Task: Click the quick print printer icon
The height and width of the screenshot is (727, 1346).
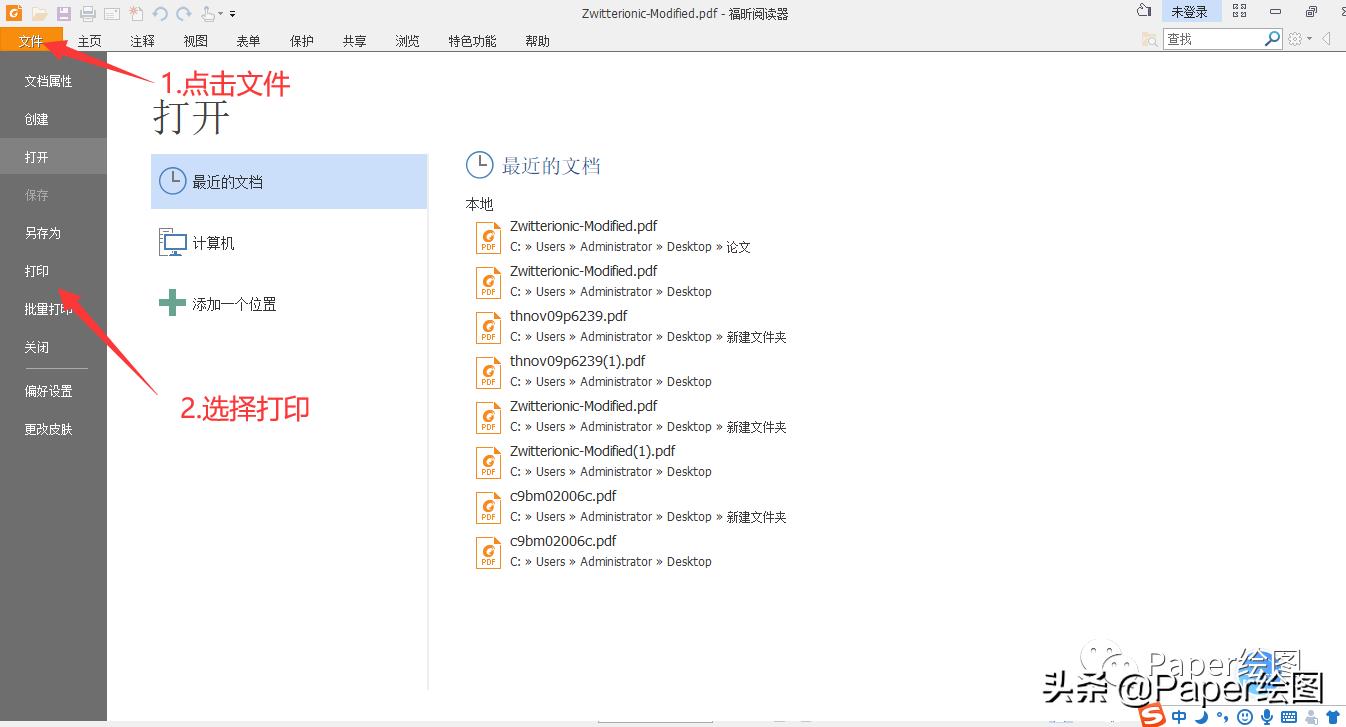Action: click(86, 12)
